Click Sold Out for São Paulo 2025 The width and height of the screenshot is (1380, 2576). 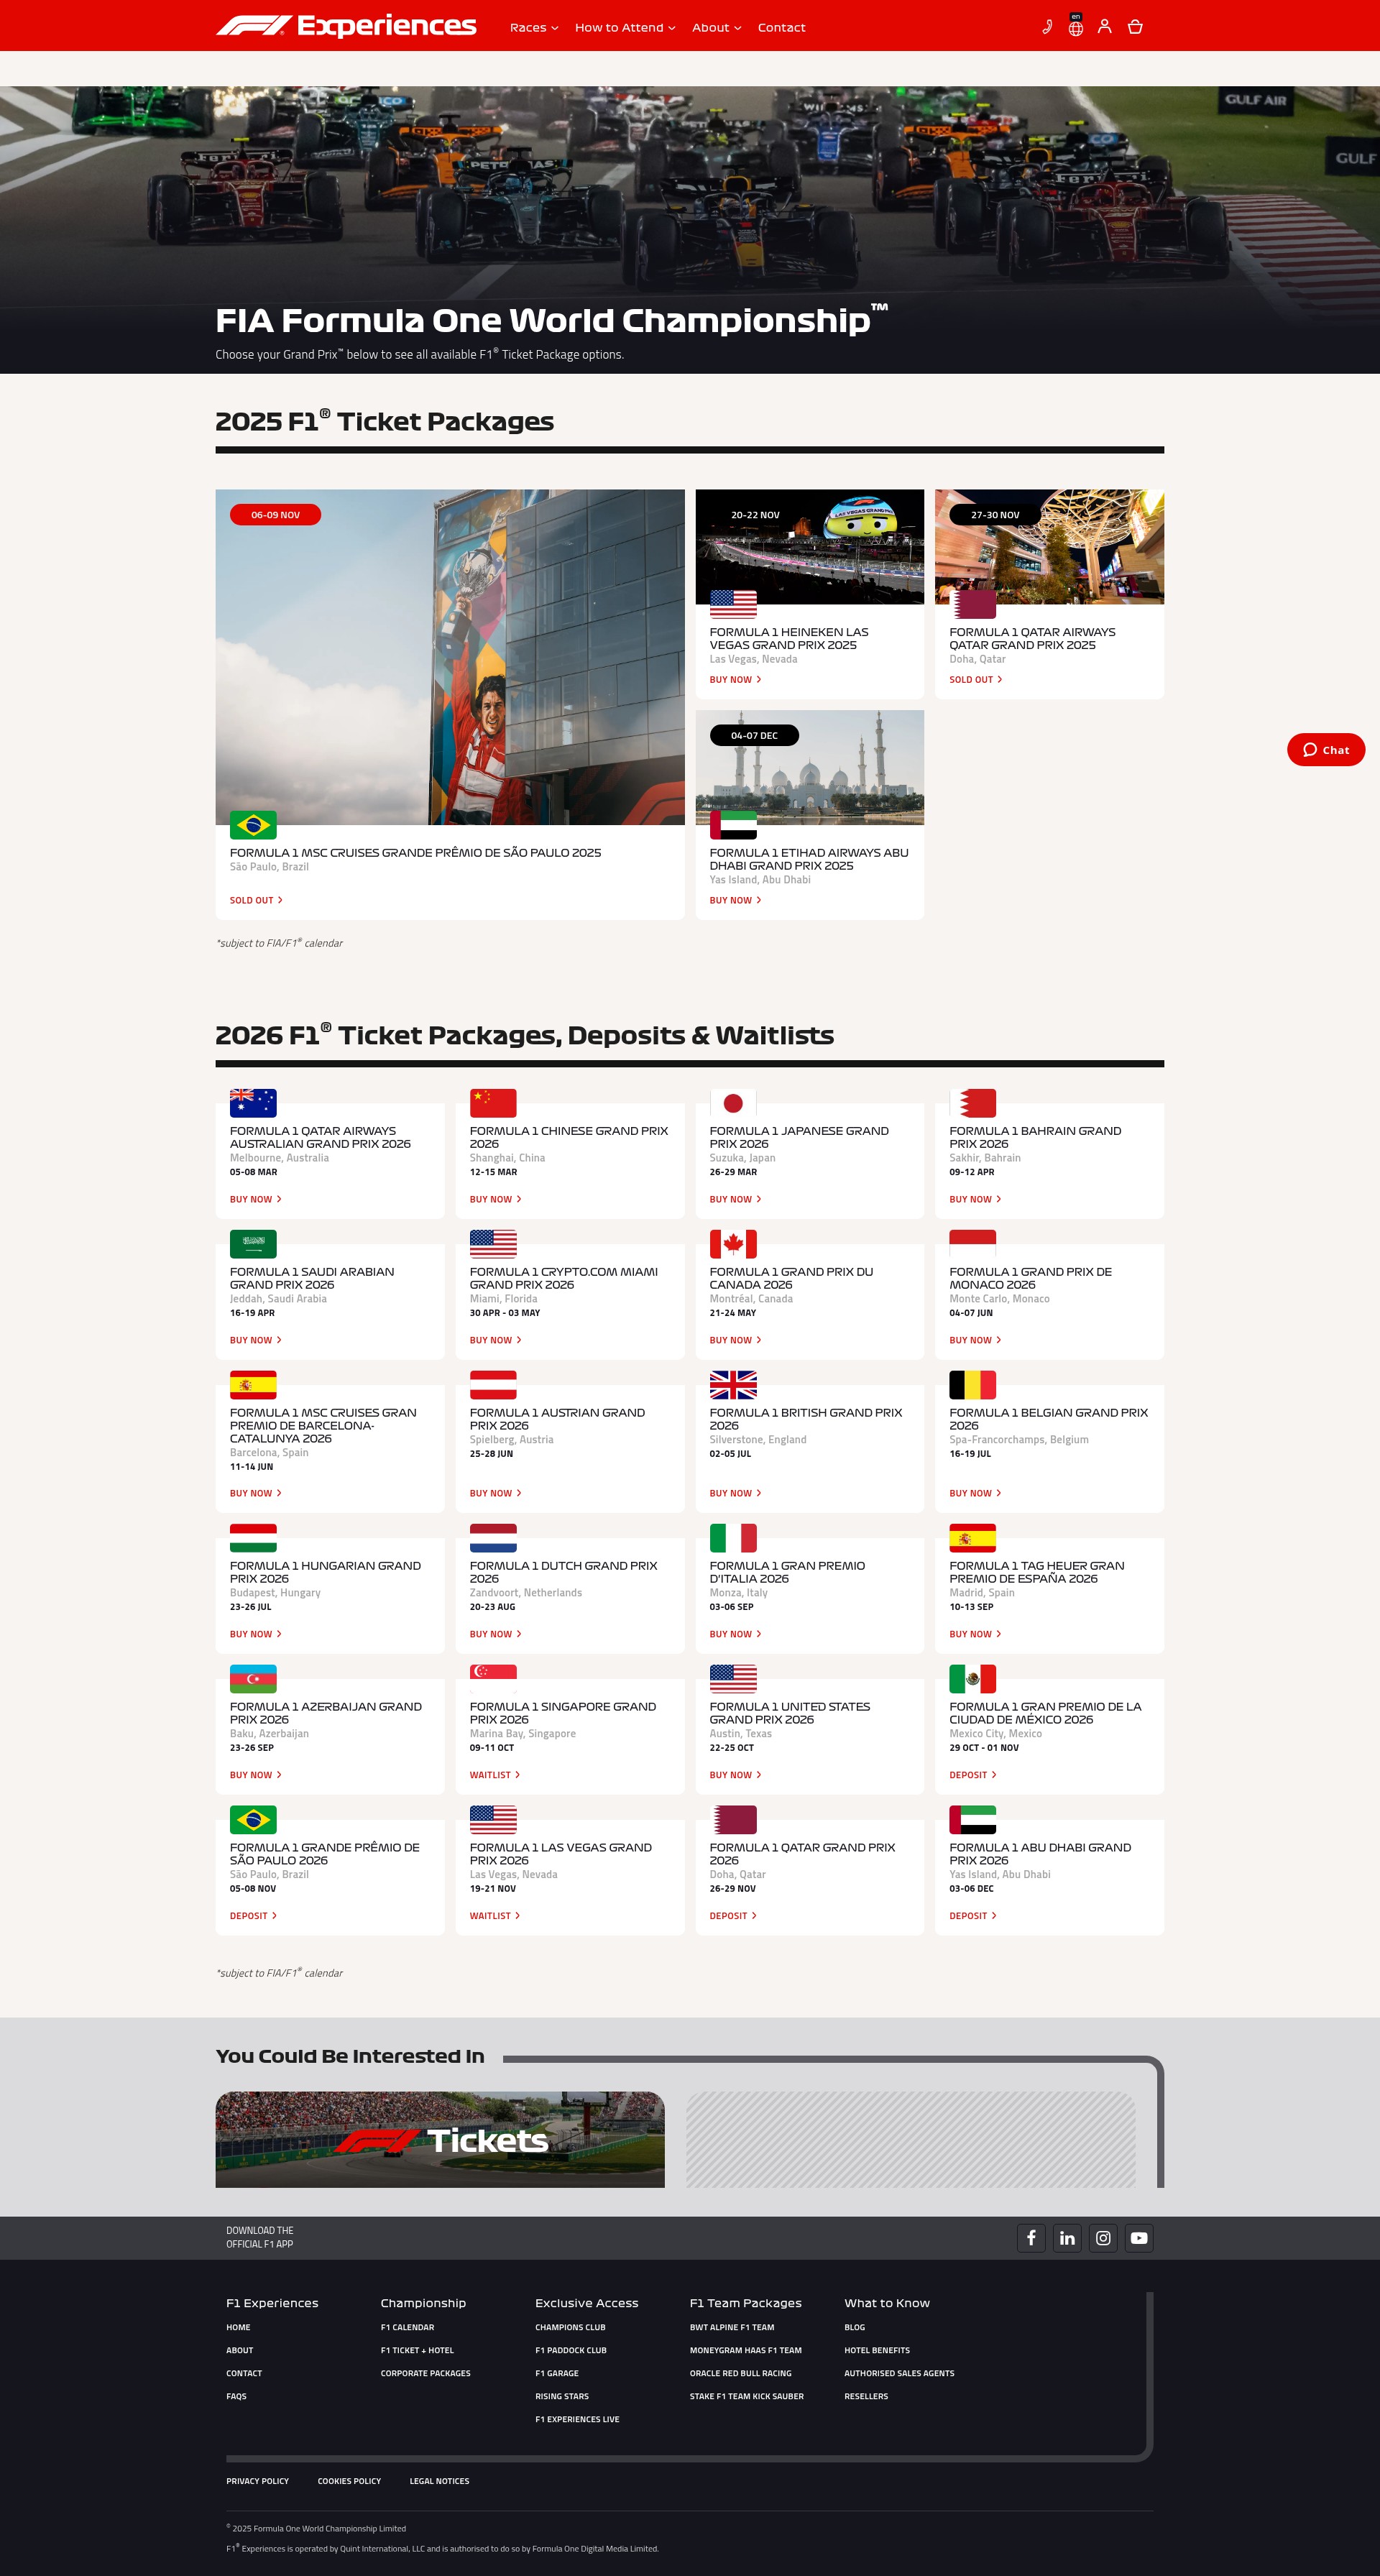pyautogui.click(x=256, y=901)
